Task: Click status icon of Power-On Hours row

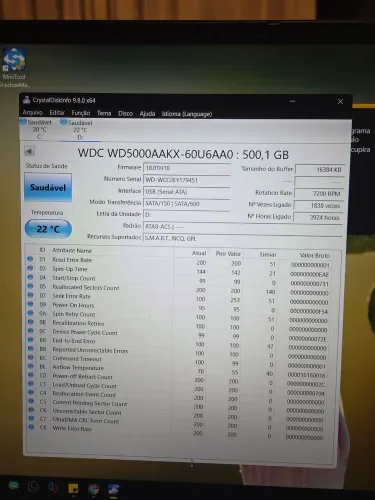Action: point(30,304)
